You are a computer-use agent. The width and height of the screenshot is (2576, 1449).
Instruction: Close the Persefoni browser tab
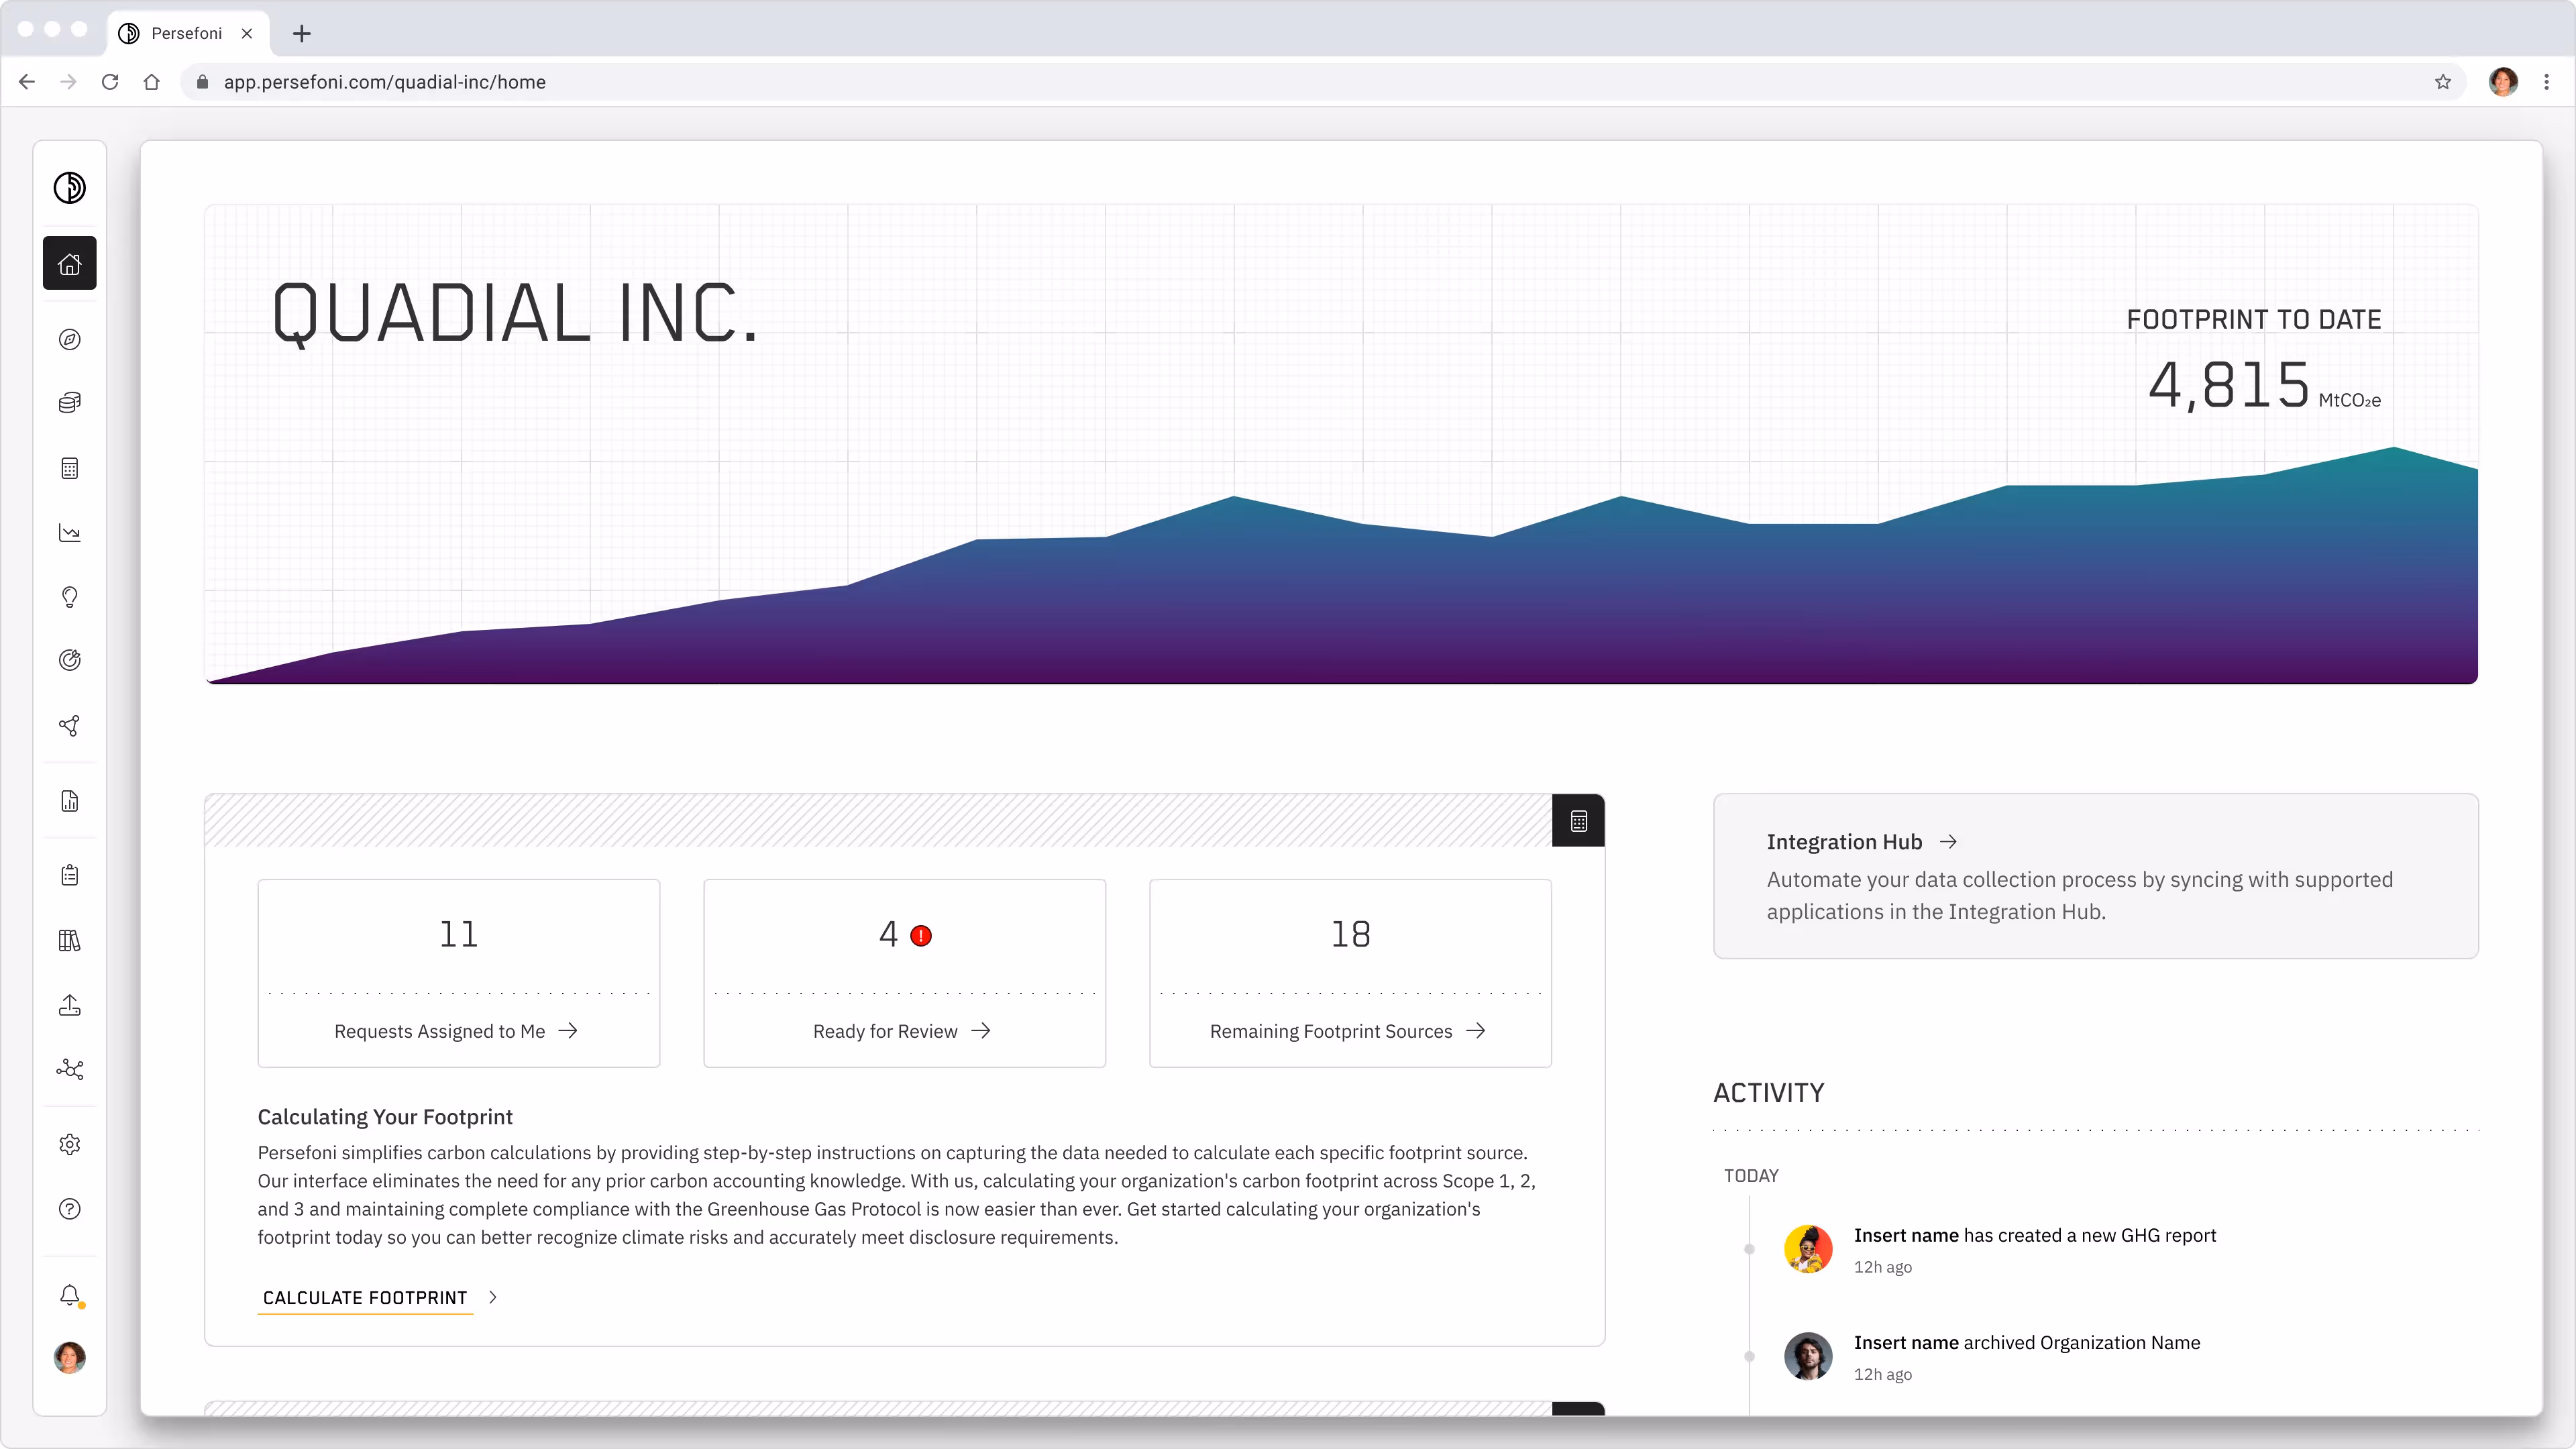point(247,33)
